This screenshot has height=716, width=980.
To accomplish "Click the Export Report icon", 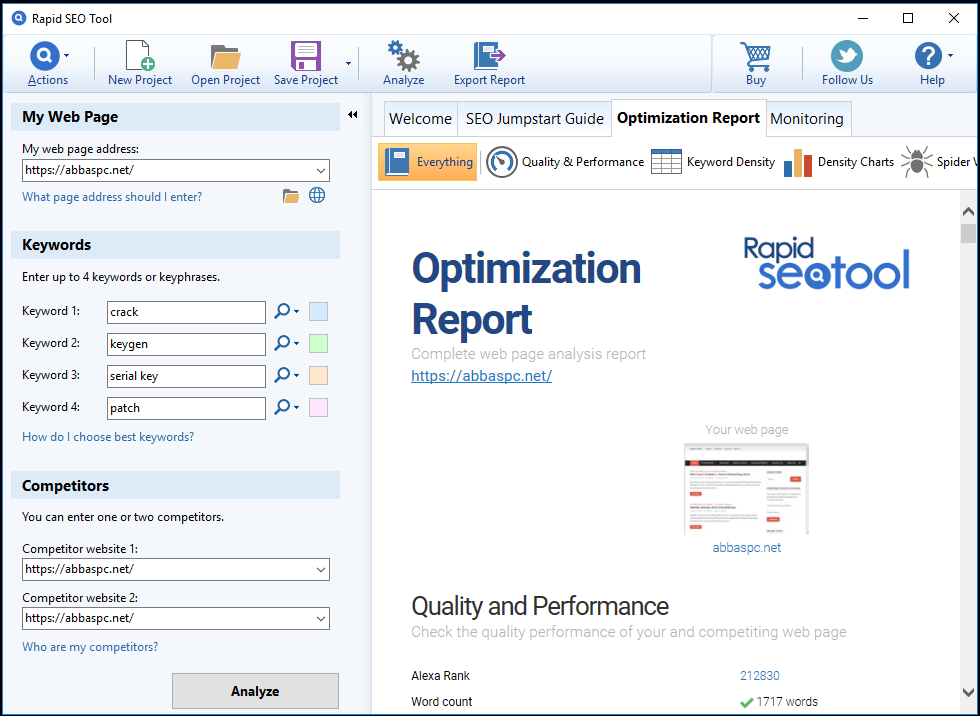I will pos(489,56).
